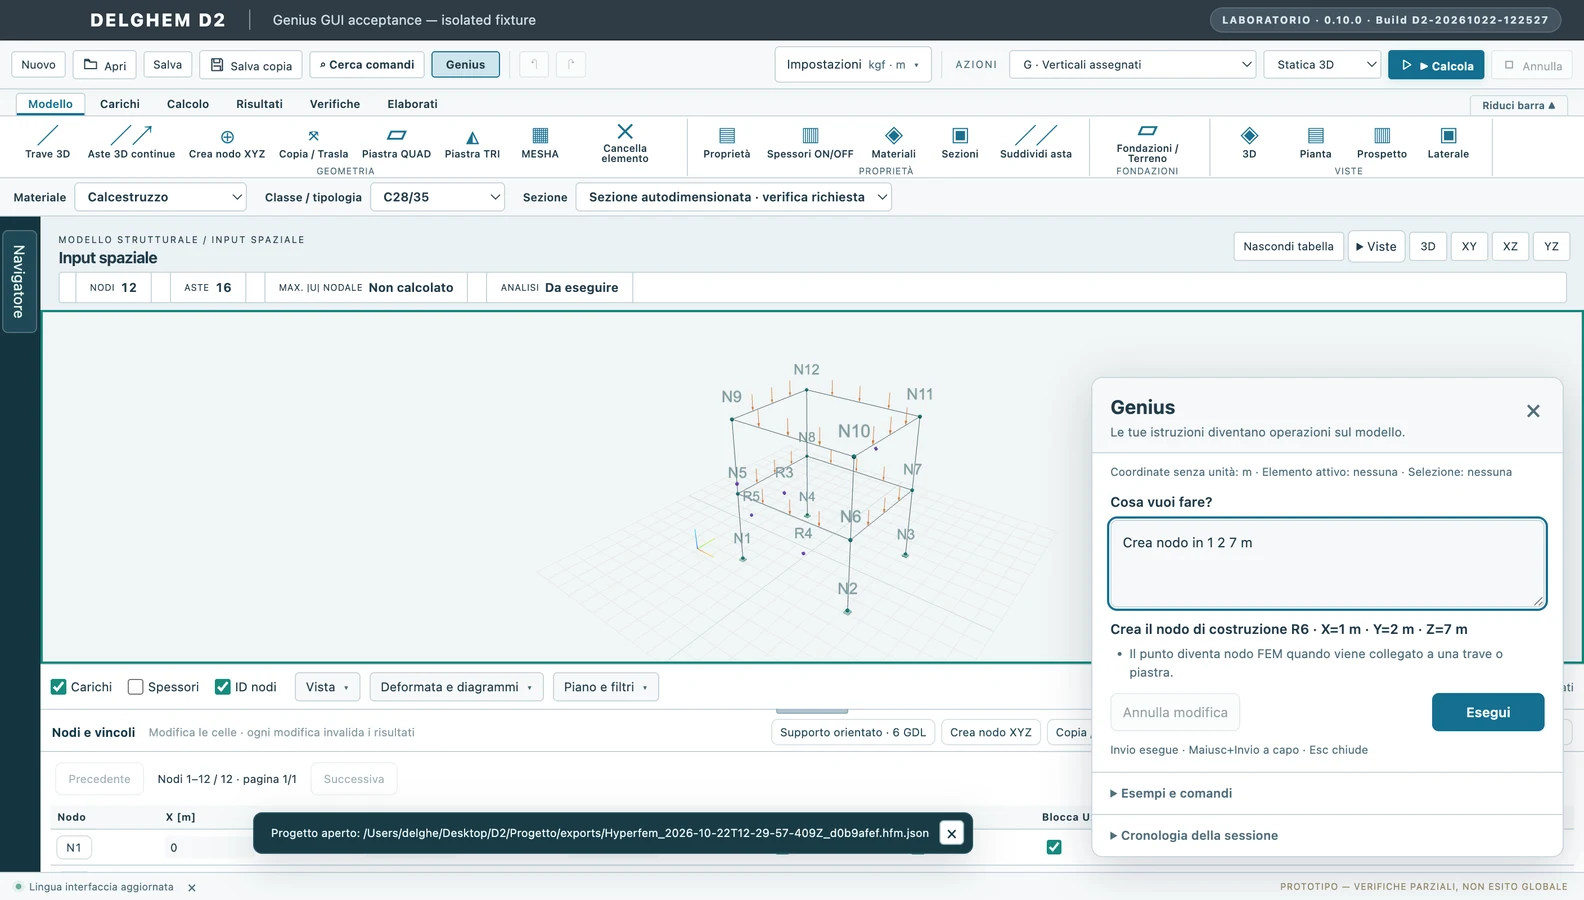Open the Proprietà tool
Viewport: 1584px width, 900px height.
coord(727,142)
